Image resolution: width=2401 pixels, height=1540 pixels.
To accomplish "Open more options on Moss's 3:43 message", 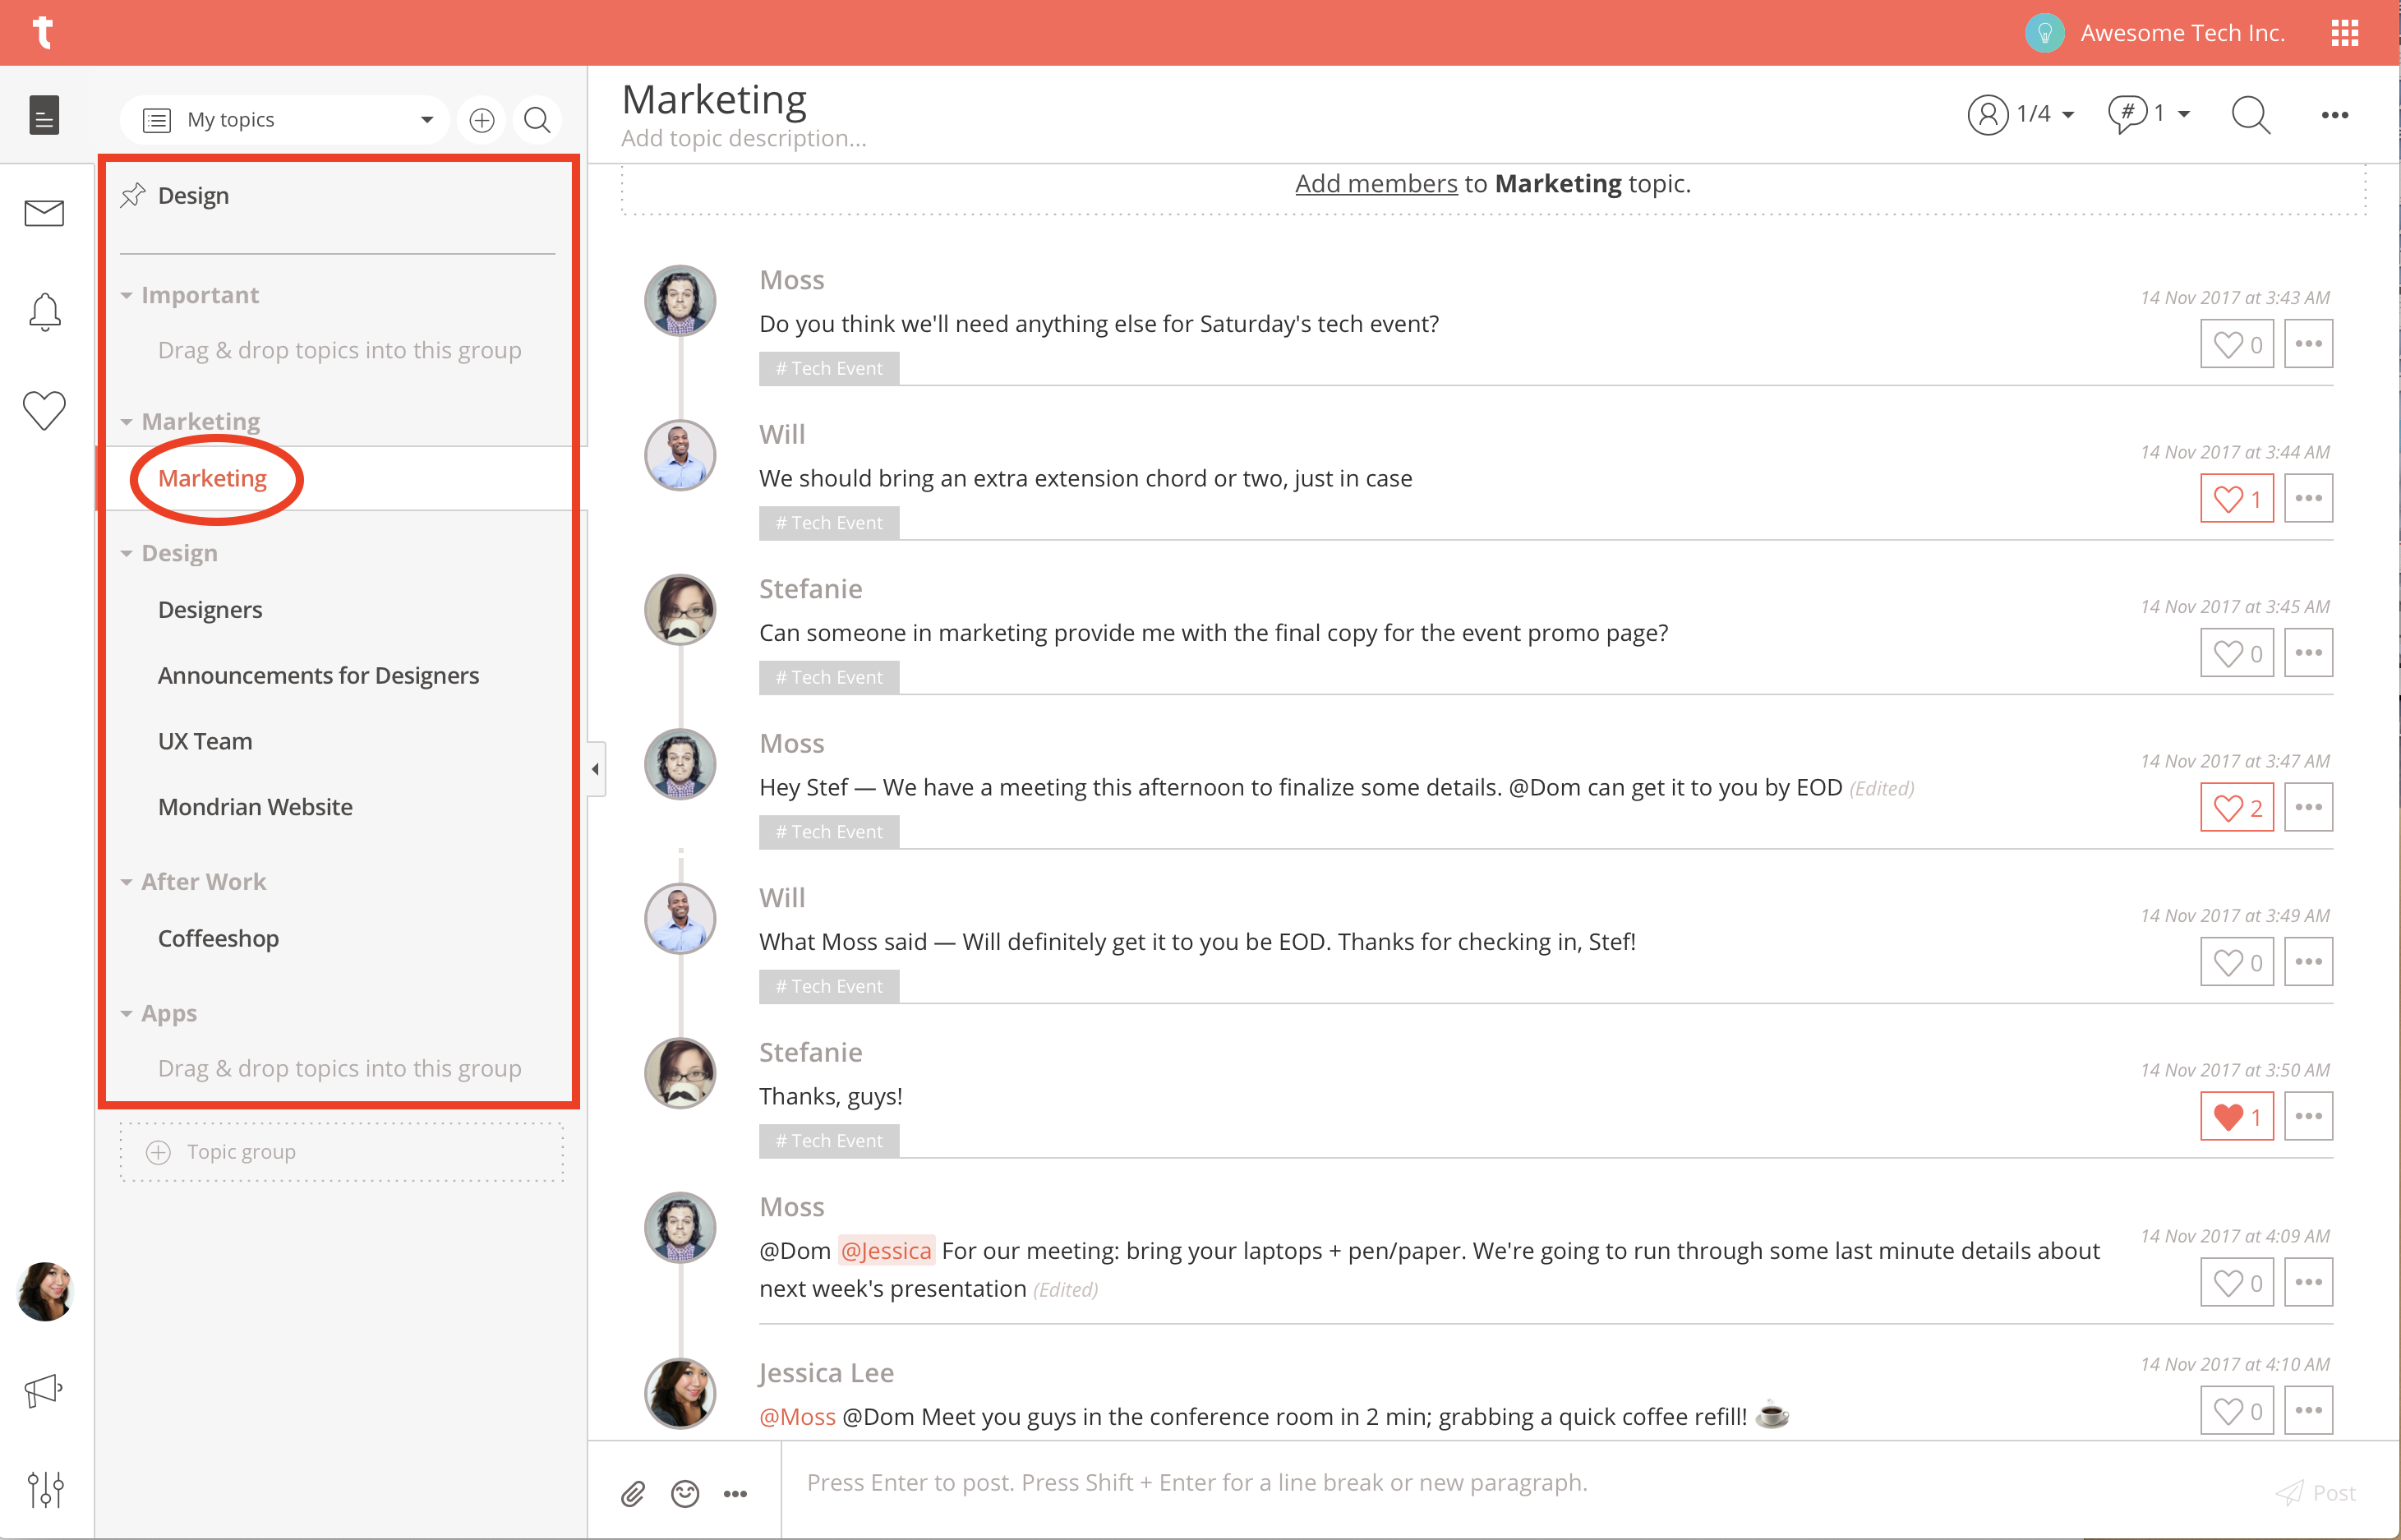I will click(2308, 344).
